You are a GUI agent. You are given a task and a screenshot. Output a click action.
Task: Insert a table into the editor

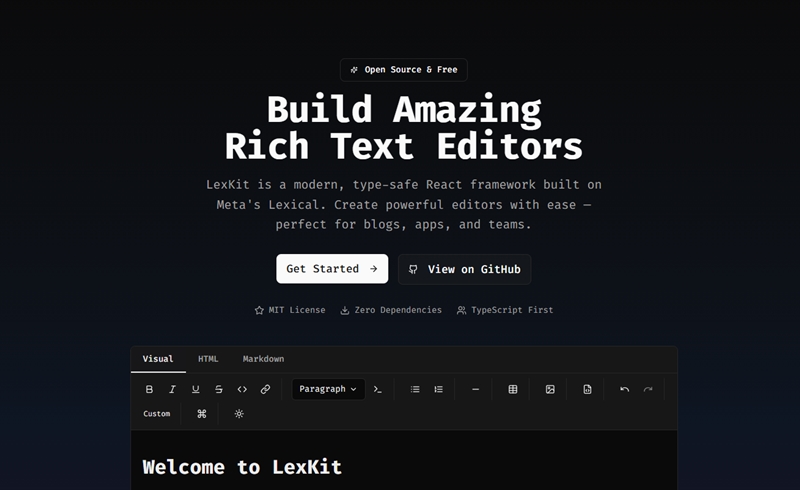(513, 389)
